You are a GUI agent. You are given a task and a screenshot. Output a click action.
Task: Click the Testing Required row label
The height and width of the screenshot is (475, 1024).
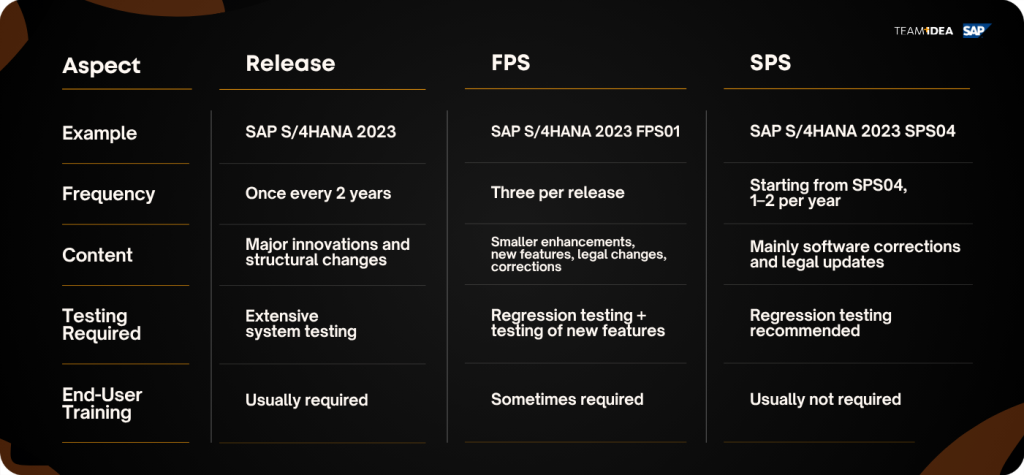(102, 325)
